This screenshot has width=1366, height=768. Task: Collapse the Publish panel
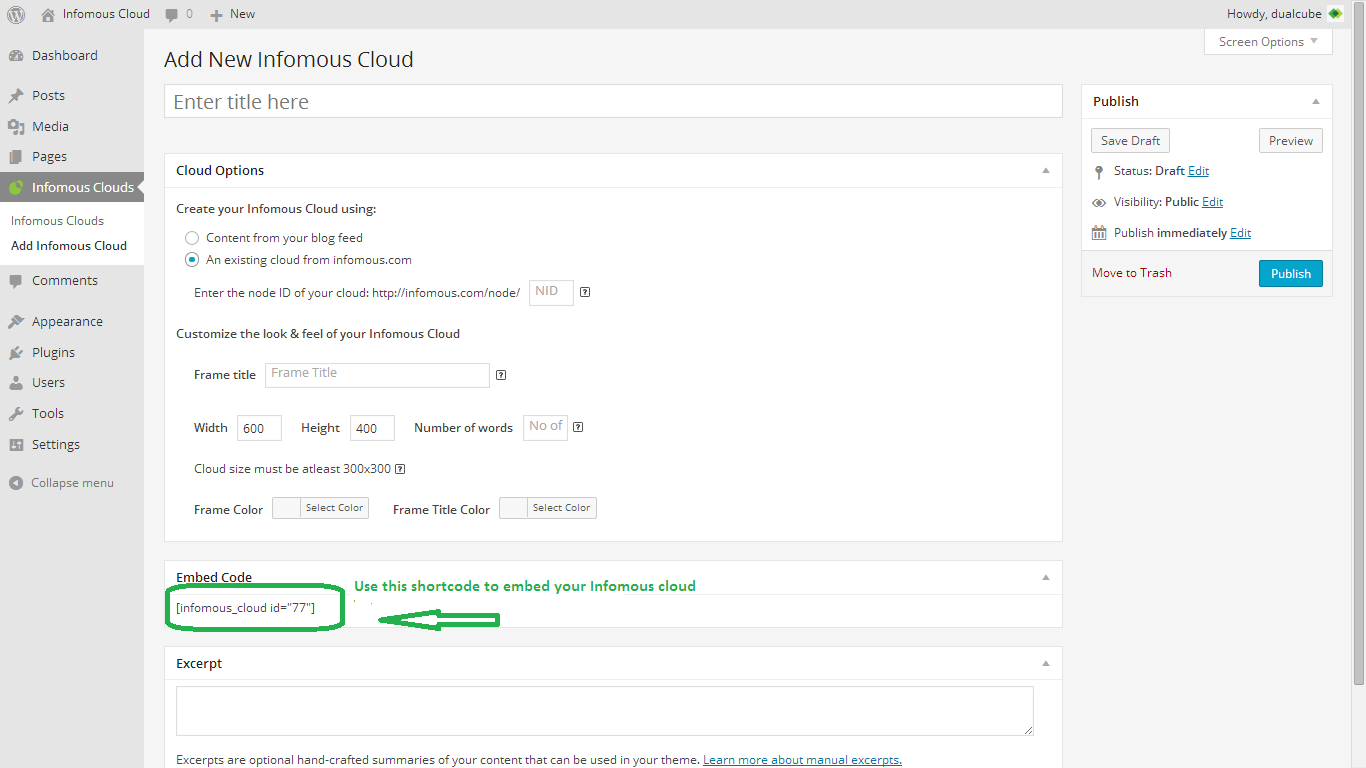pos(1315,102)
